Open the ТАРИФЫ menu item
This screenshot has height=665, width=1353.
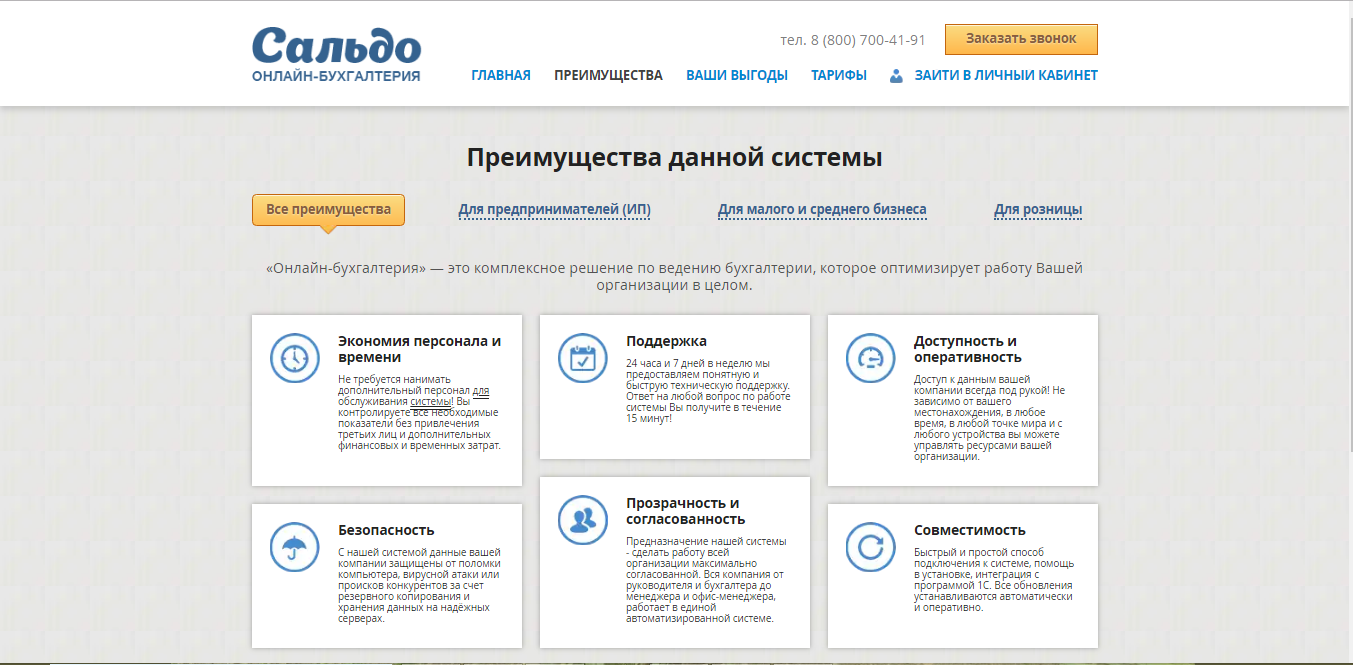point(839,75)
